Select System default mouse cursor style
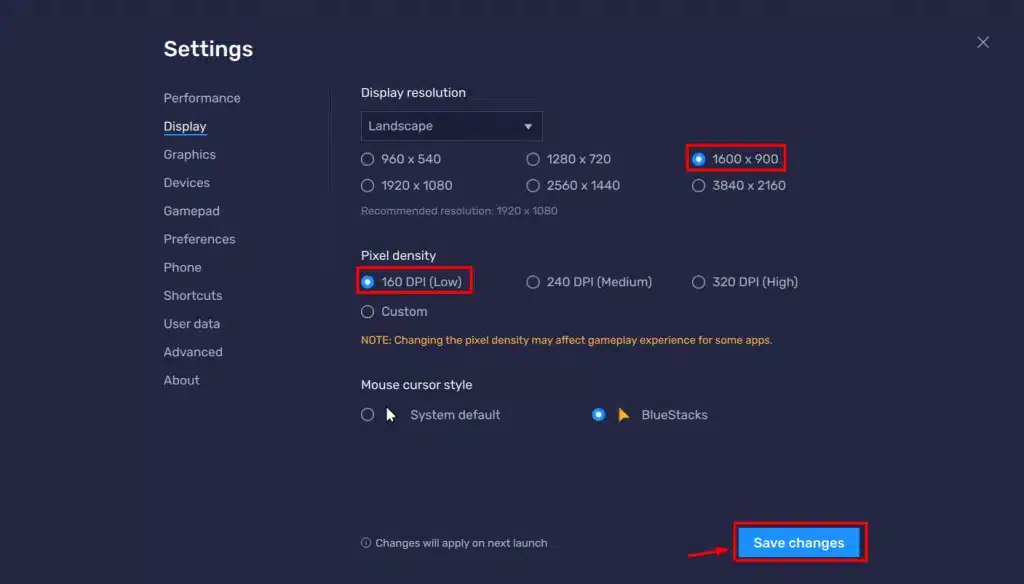1024x584 pixels. point(430,415)
